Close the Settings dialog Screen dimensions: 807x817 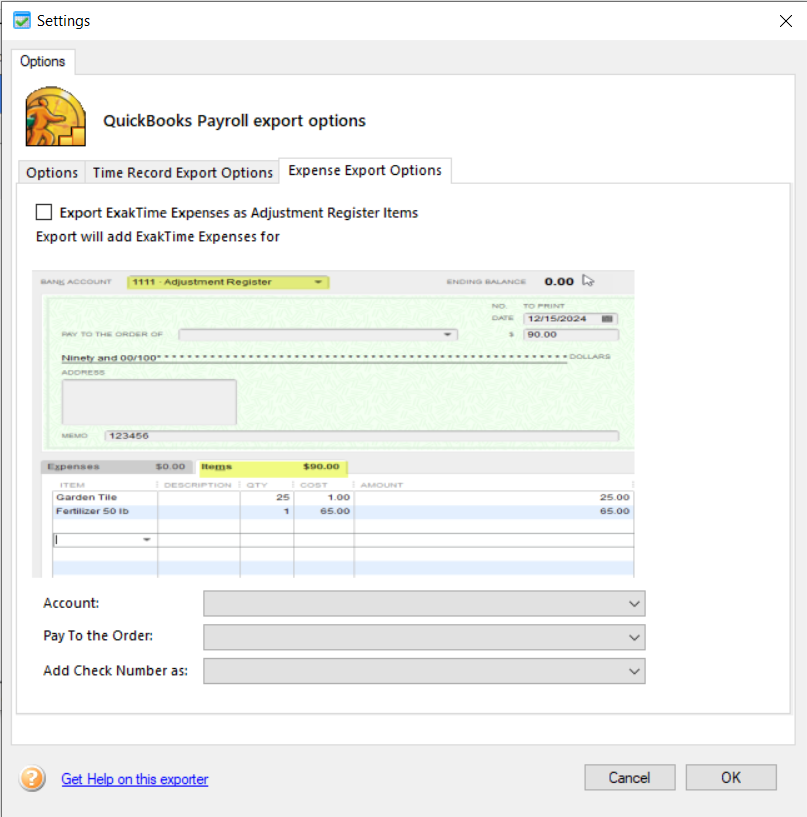(786, 21)
